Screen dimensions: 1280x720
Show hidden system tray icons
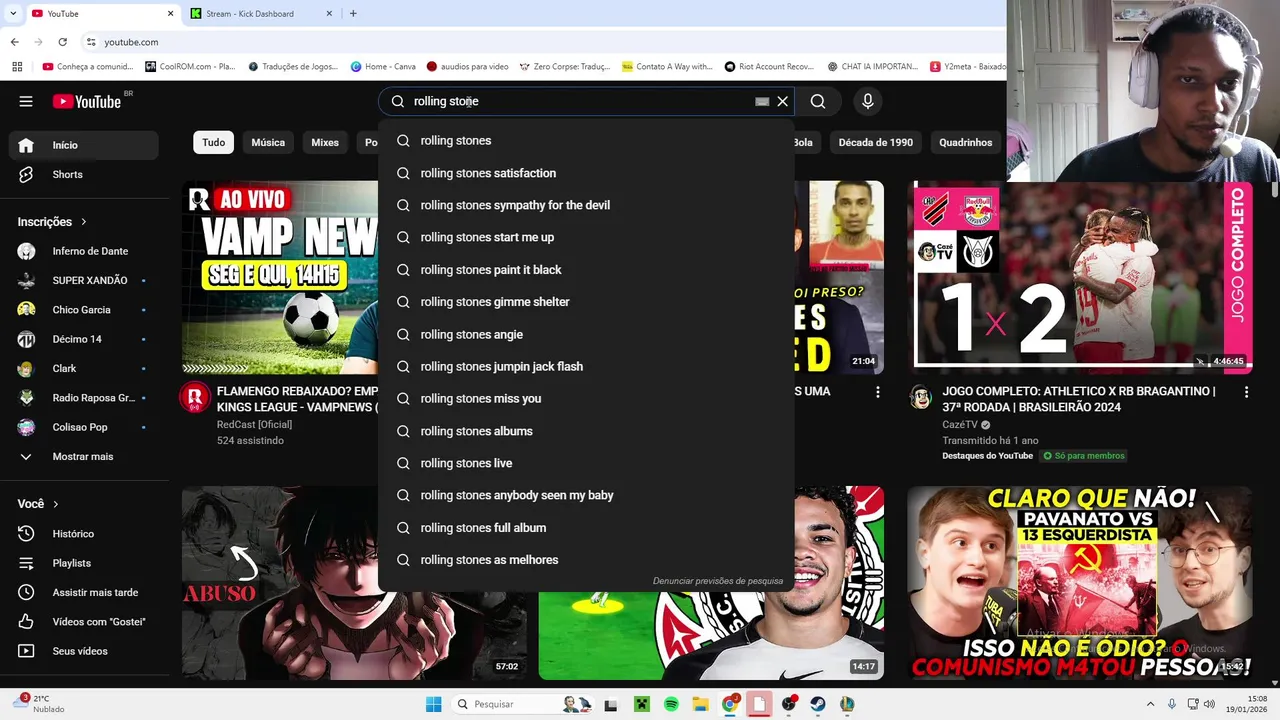[1150, 705]
